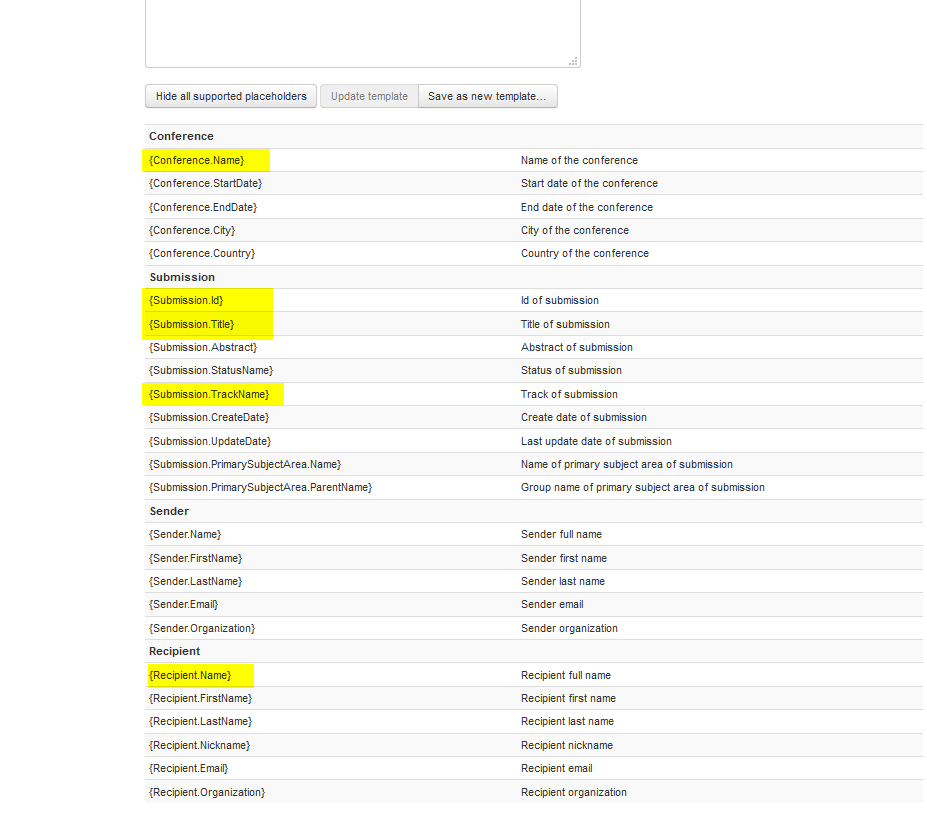This screenshot has height=815, width=927.
Task: Click inside the template text area
Action: tap(362, 30)
